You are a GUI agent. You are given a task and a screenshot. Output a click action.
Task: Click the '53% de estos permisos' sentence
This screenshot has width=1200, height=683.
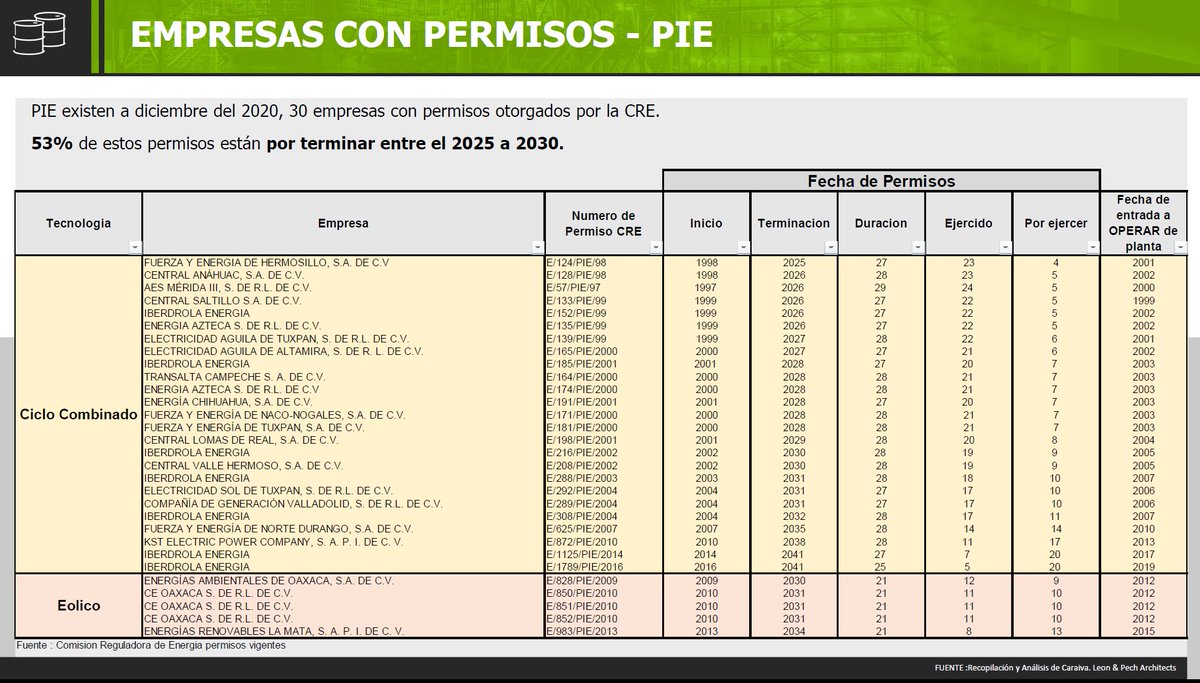[x=298, y=143]
